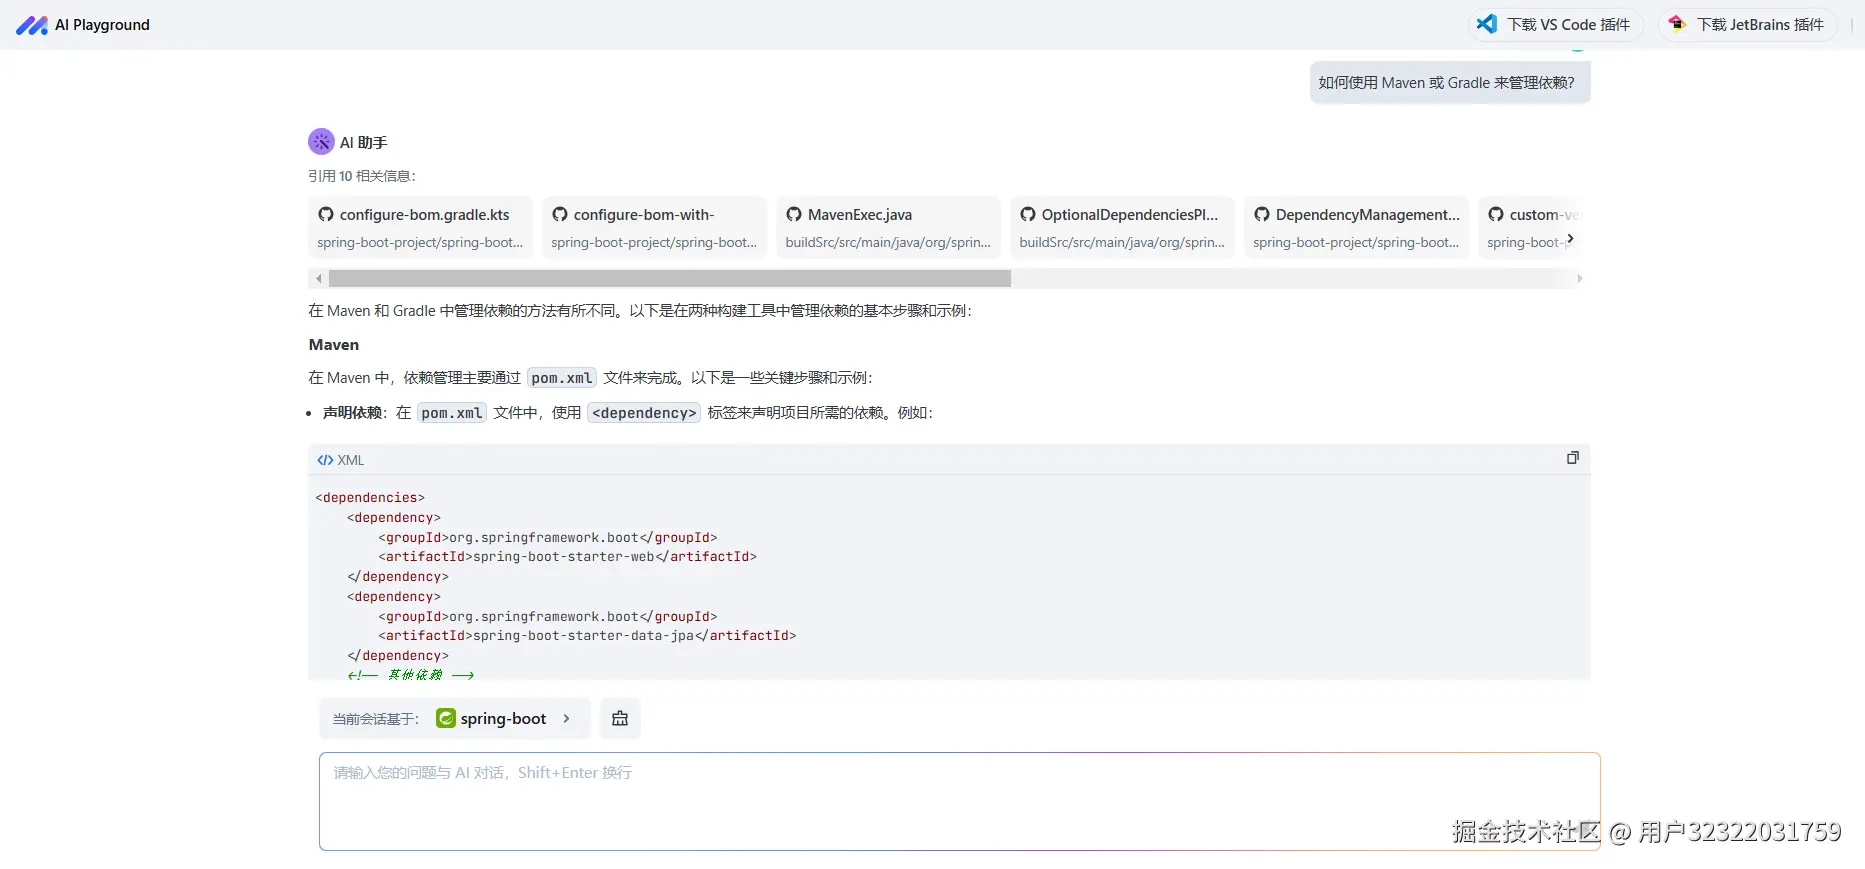1865x869 pixels.
Task: Download the VS Code plugin
Action: point(1567,24)
